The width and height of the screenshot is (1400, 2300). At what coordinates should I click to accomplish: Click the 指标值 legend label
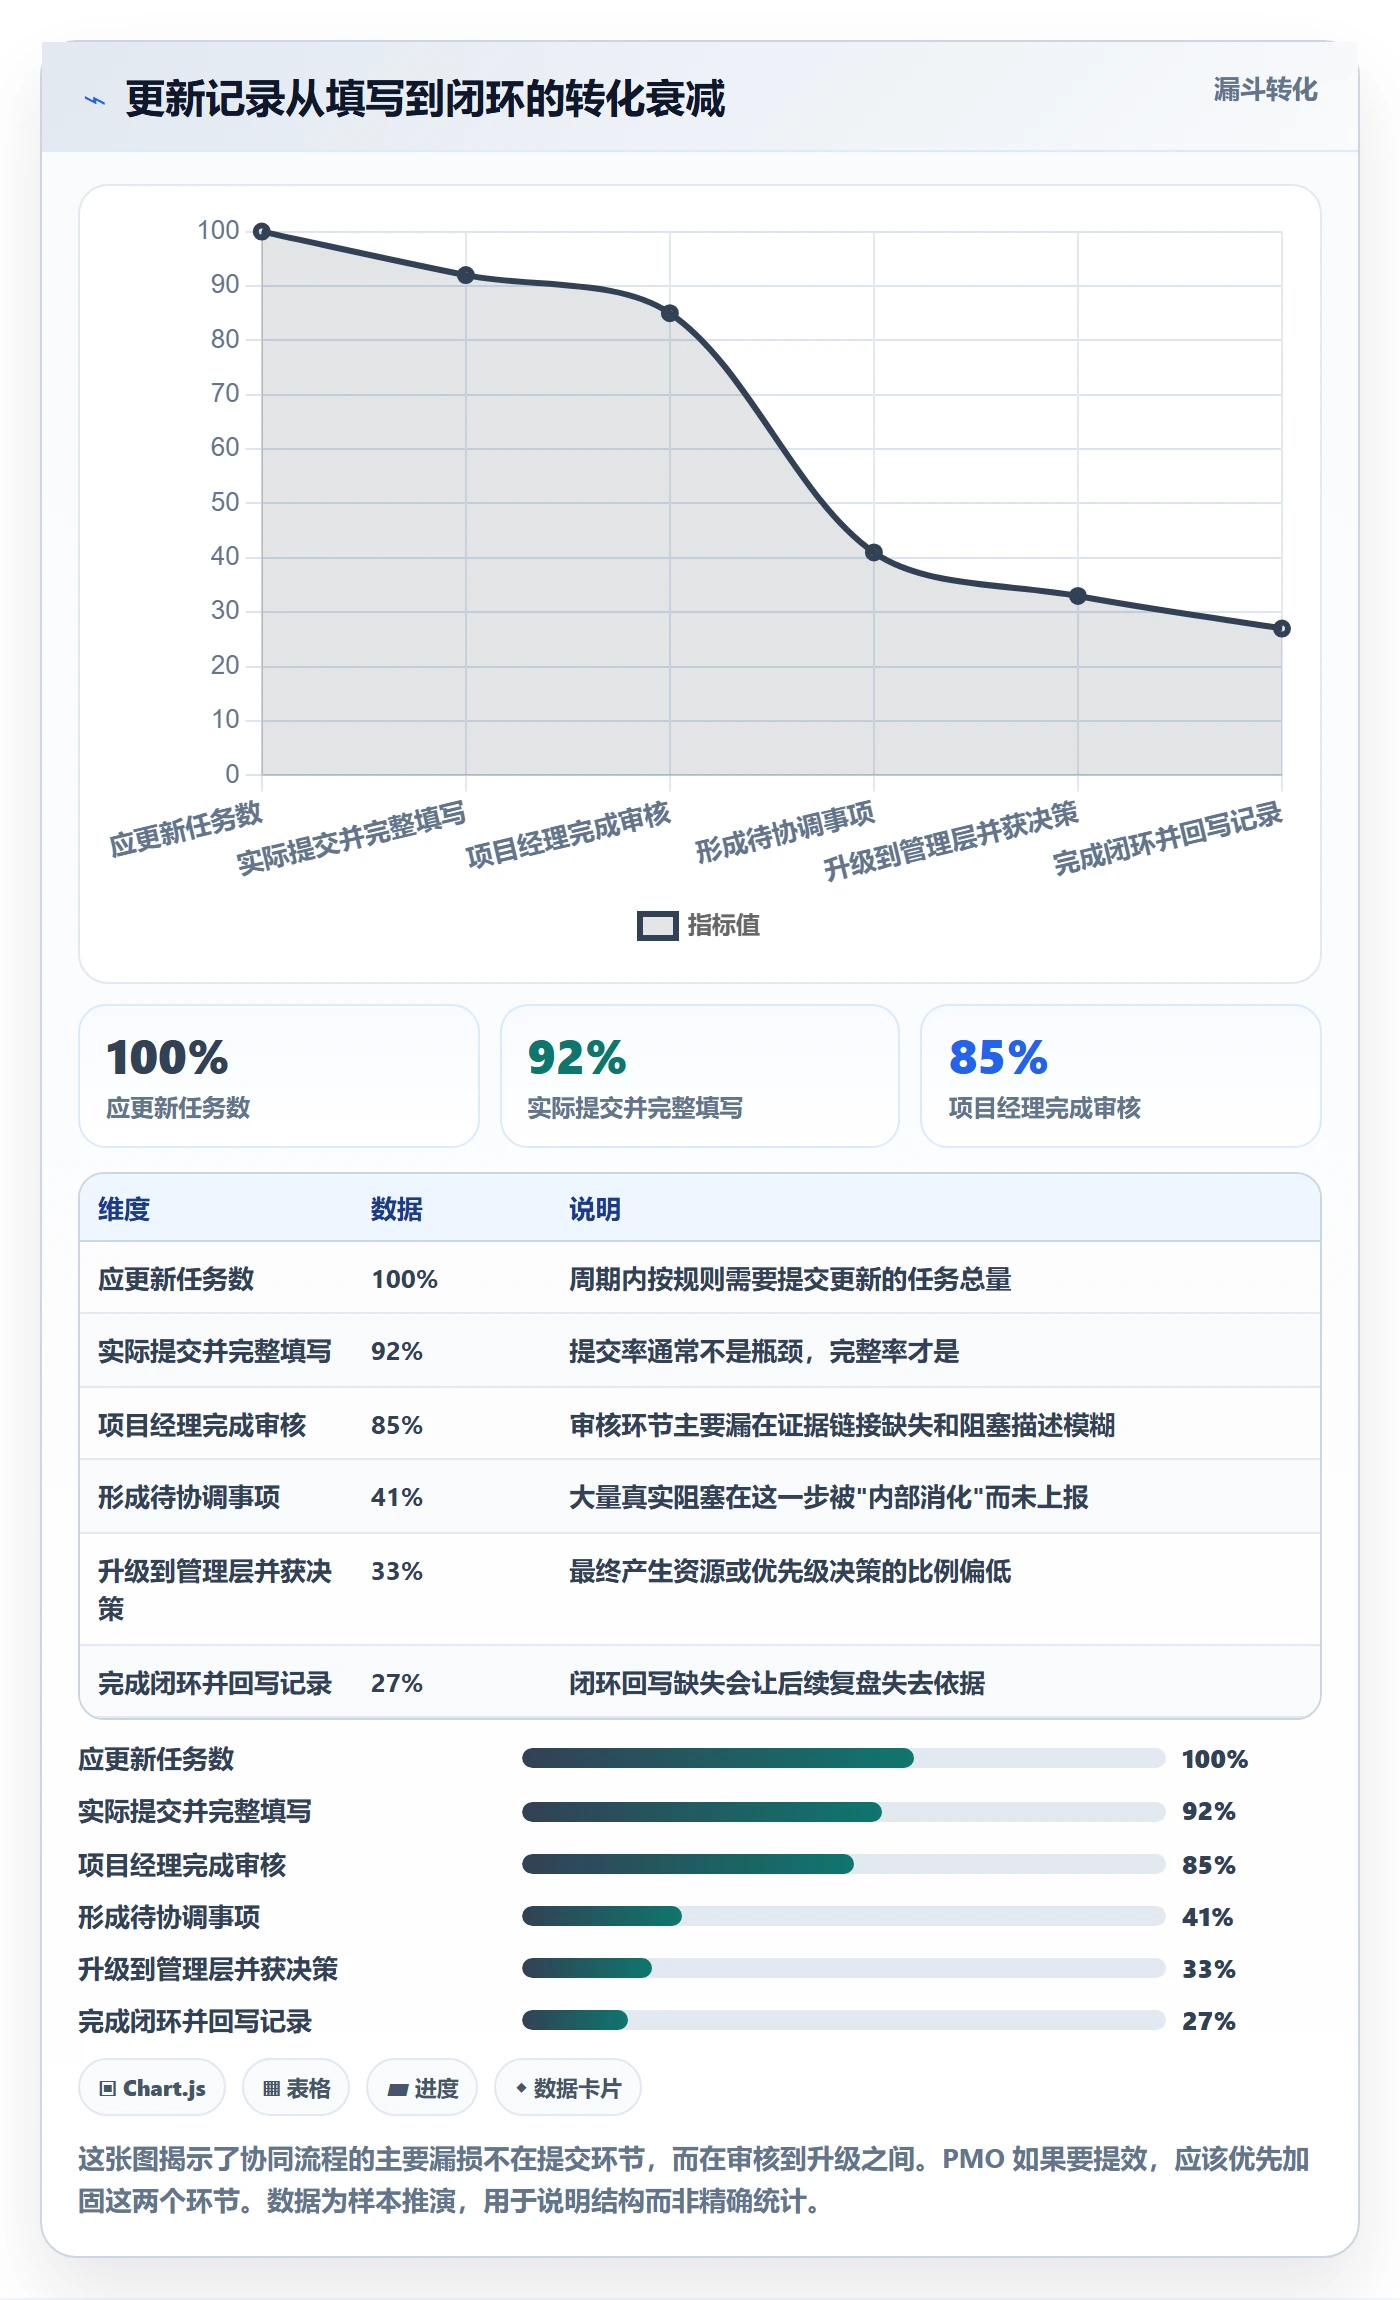click(x=724, y=926)
